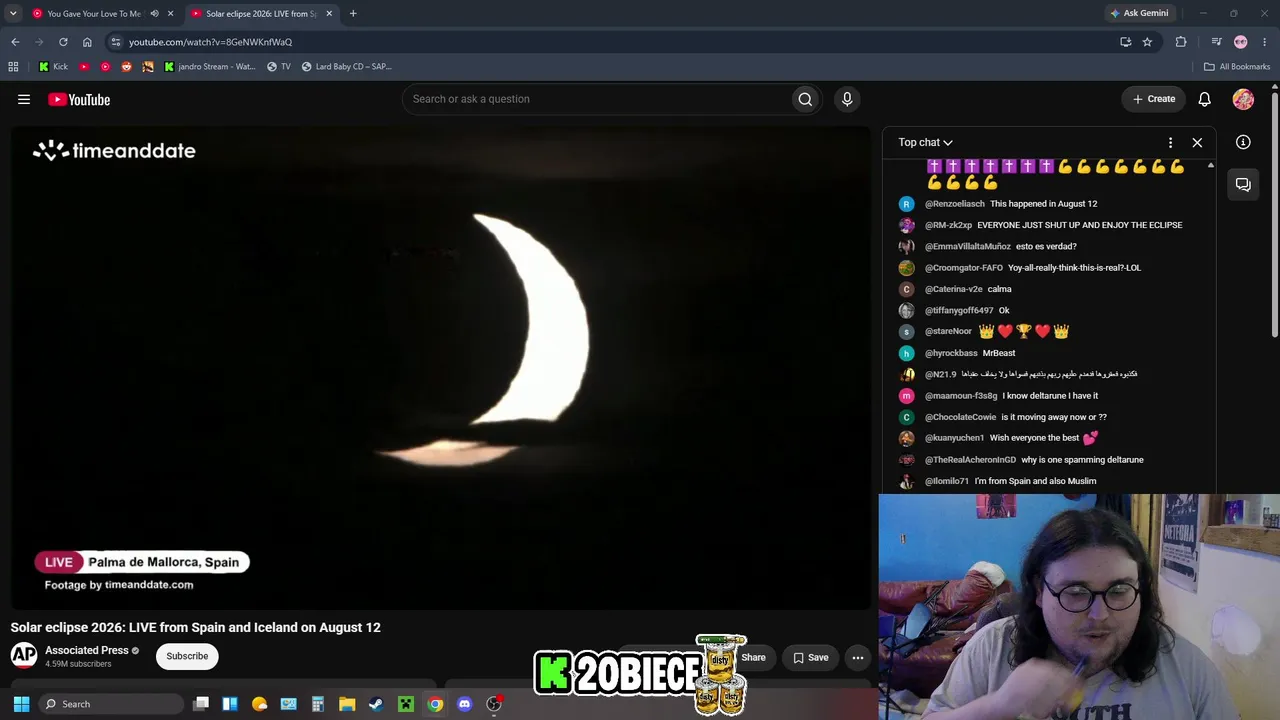Screen dimensions: 1280x720
Task: Go to YouTube home via the logo
Action: point(79,99)
